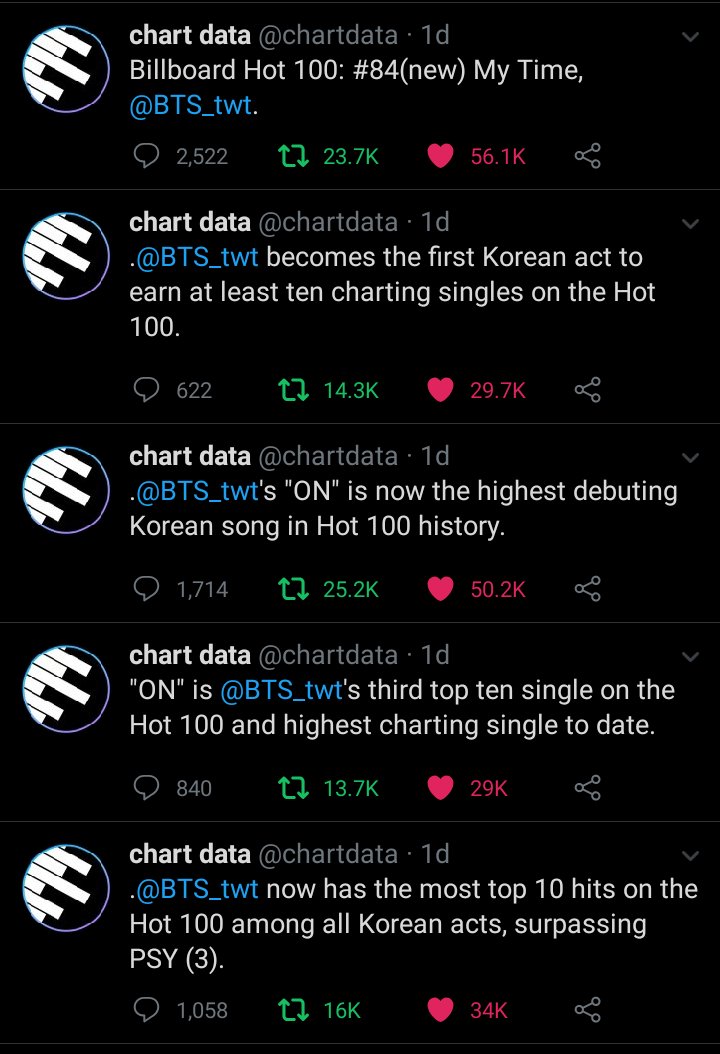This screenshot has width=720, height=1054.
Task: Reply to the ten charting singles tweet
Action: [x=147, y=390]
